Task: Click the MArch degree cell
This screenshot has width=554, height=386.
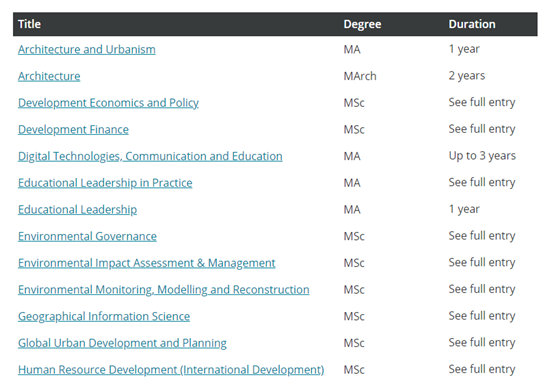Action: tap(360, 76)
